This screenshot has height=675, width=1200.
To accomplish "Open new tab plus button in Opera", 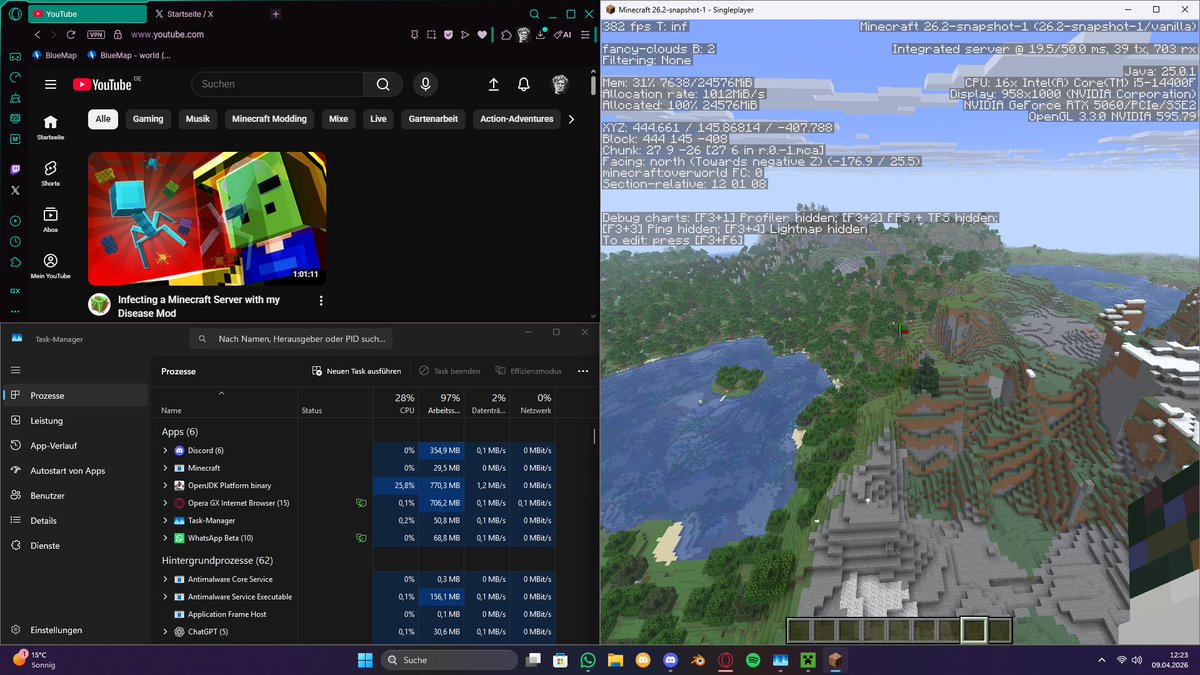I will [x=276, y=14].
